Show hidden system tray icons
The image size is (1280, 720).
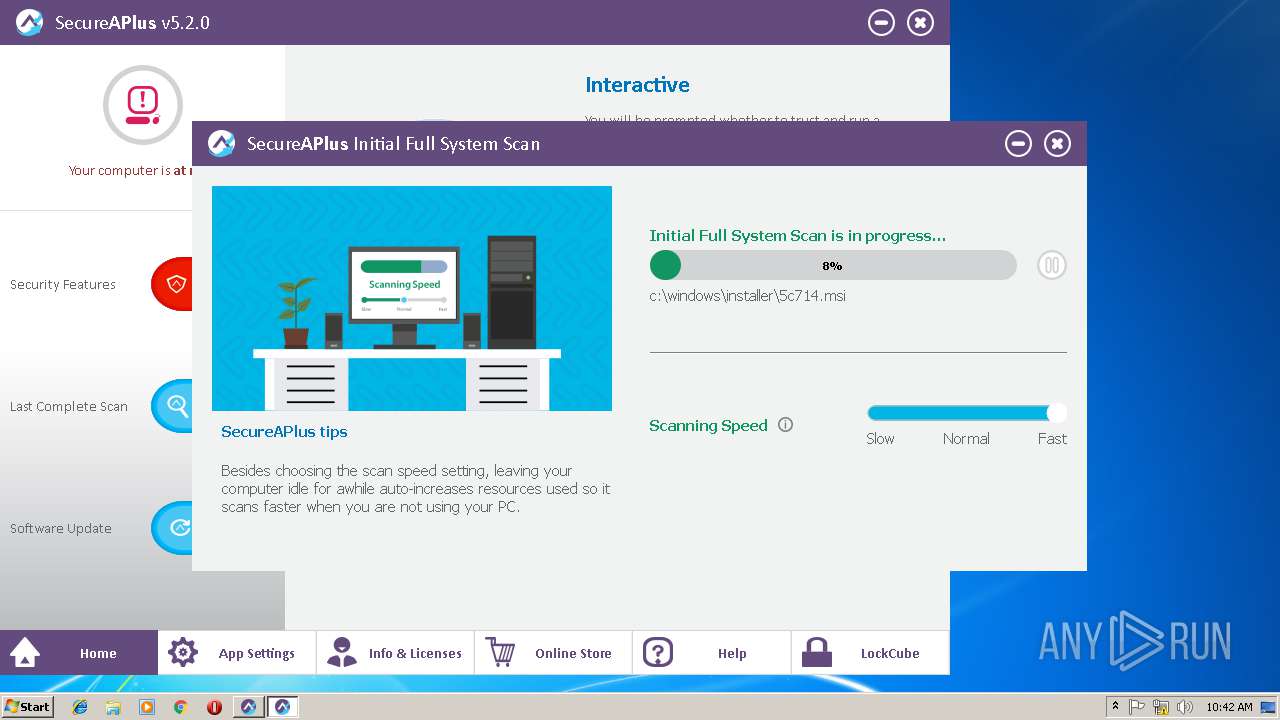click(1115, 707)
